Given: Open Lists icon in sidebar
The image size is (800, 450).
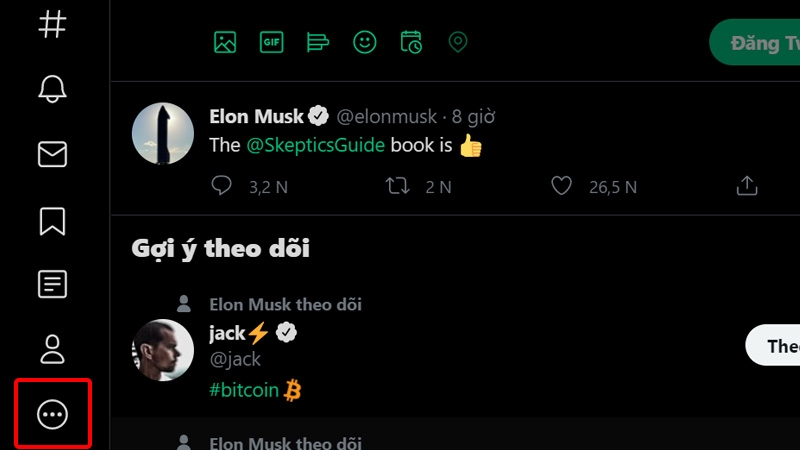Looking at the screenshot, I should coord(52,285).
